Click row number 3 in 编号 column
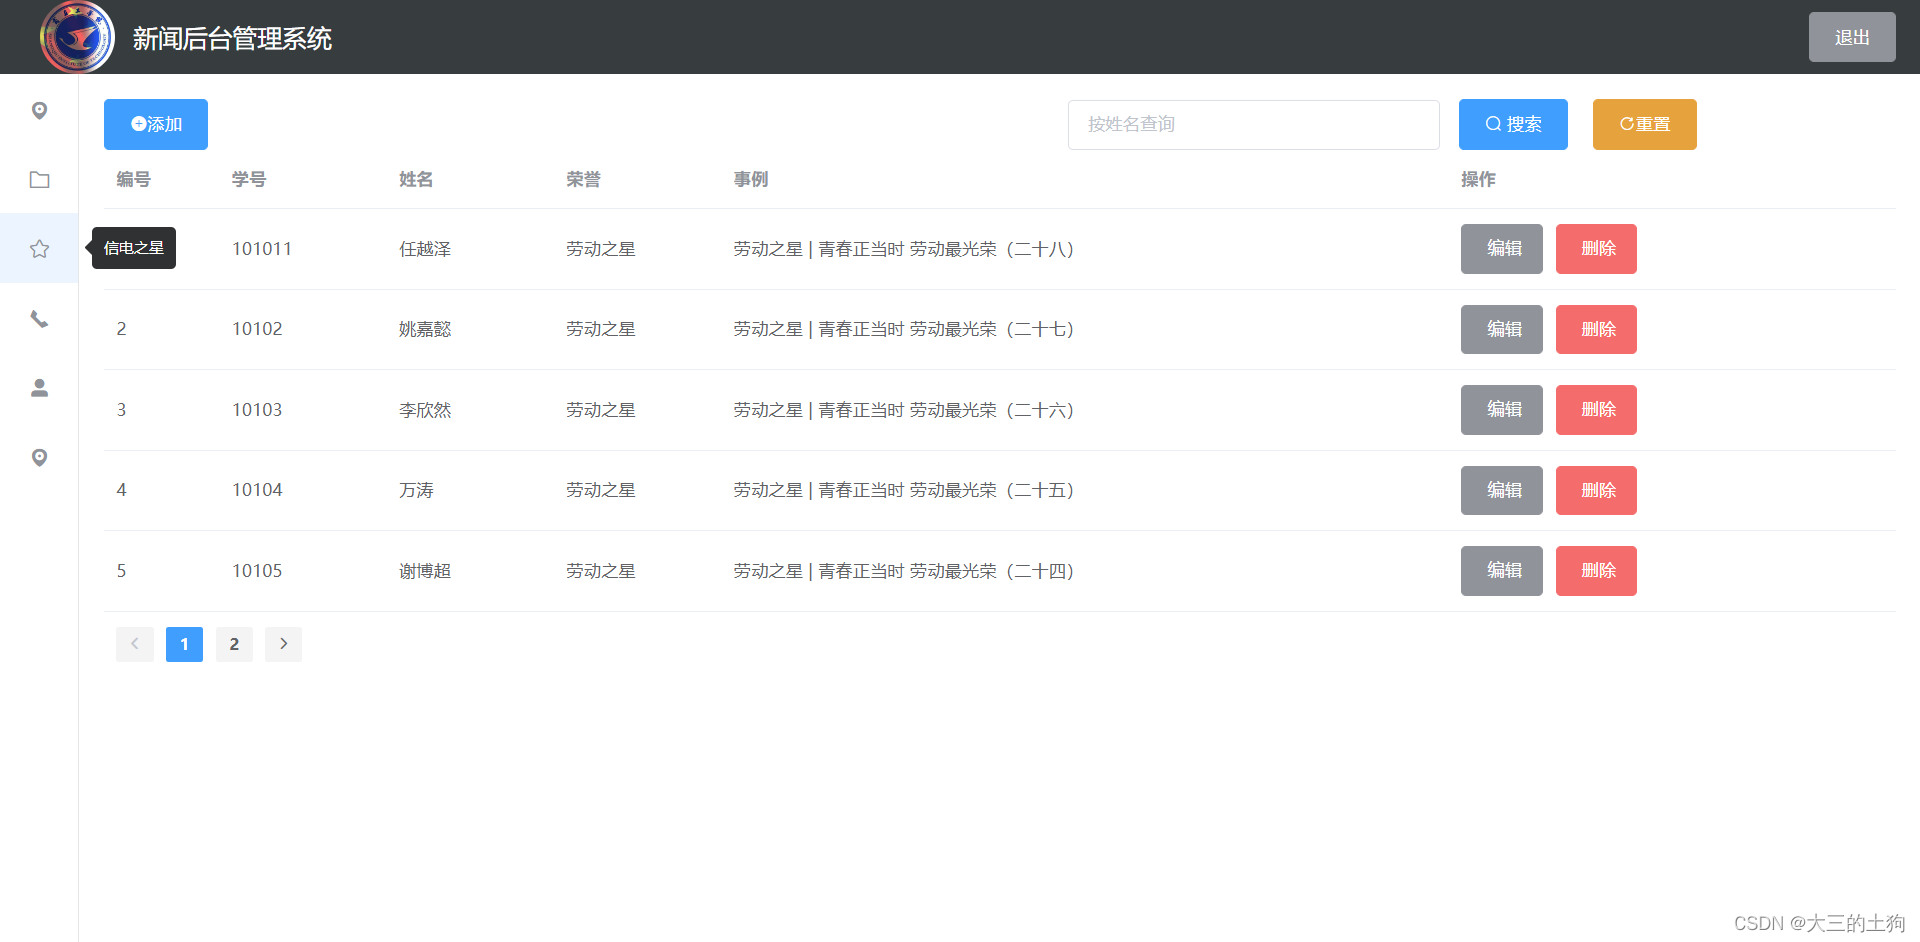Viewport: 1920px width, 942px height. pos(121,410)
